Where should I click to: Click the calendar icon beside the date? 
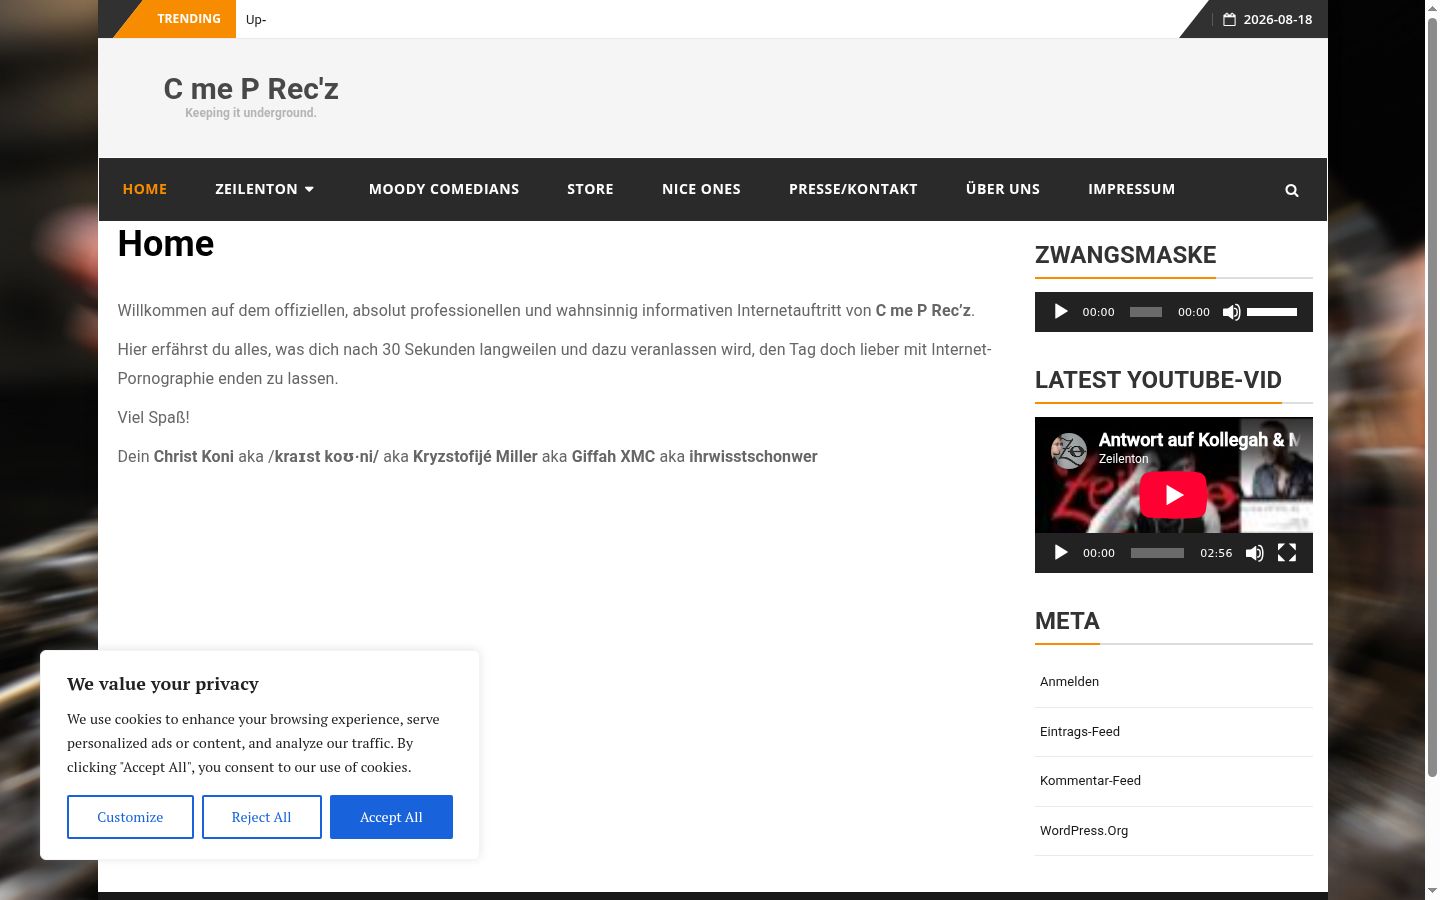click(x=1229, y=19)
